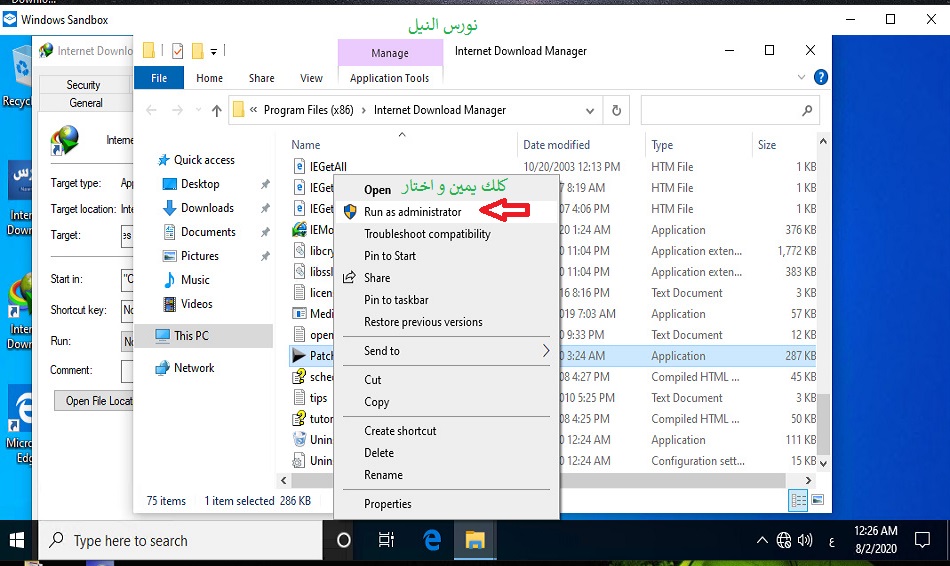
Task: Click the volume speaker tray icon
Action: (805, 541)
